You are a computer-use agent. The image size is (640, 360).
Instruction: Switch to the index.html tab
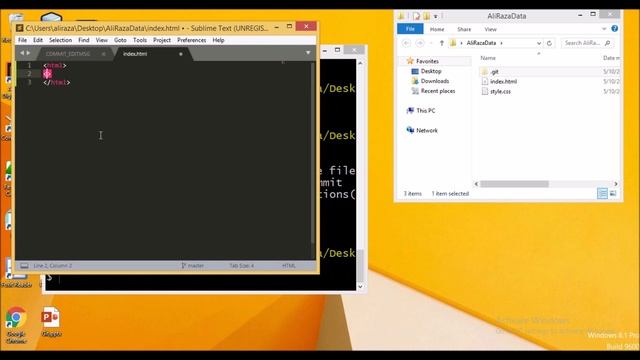(x=135, y=54)
